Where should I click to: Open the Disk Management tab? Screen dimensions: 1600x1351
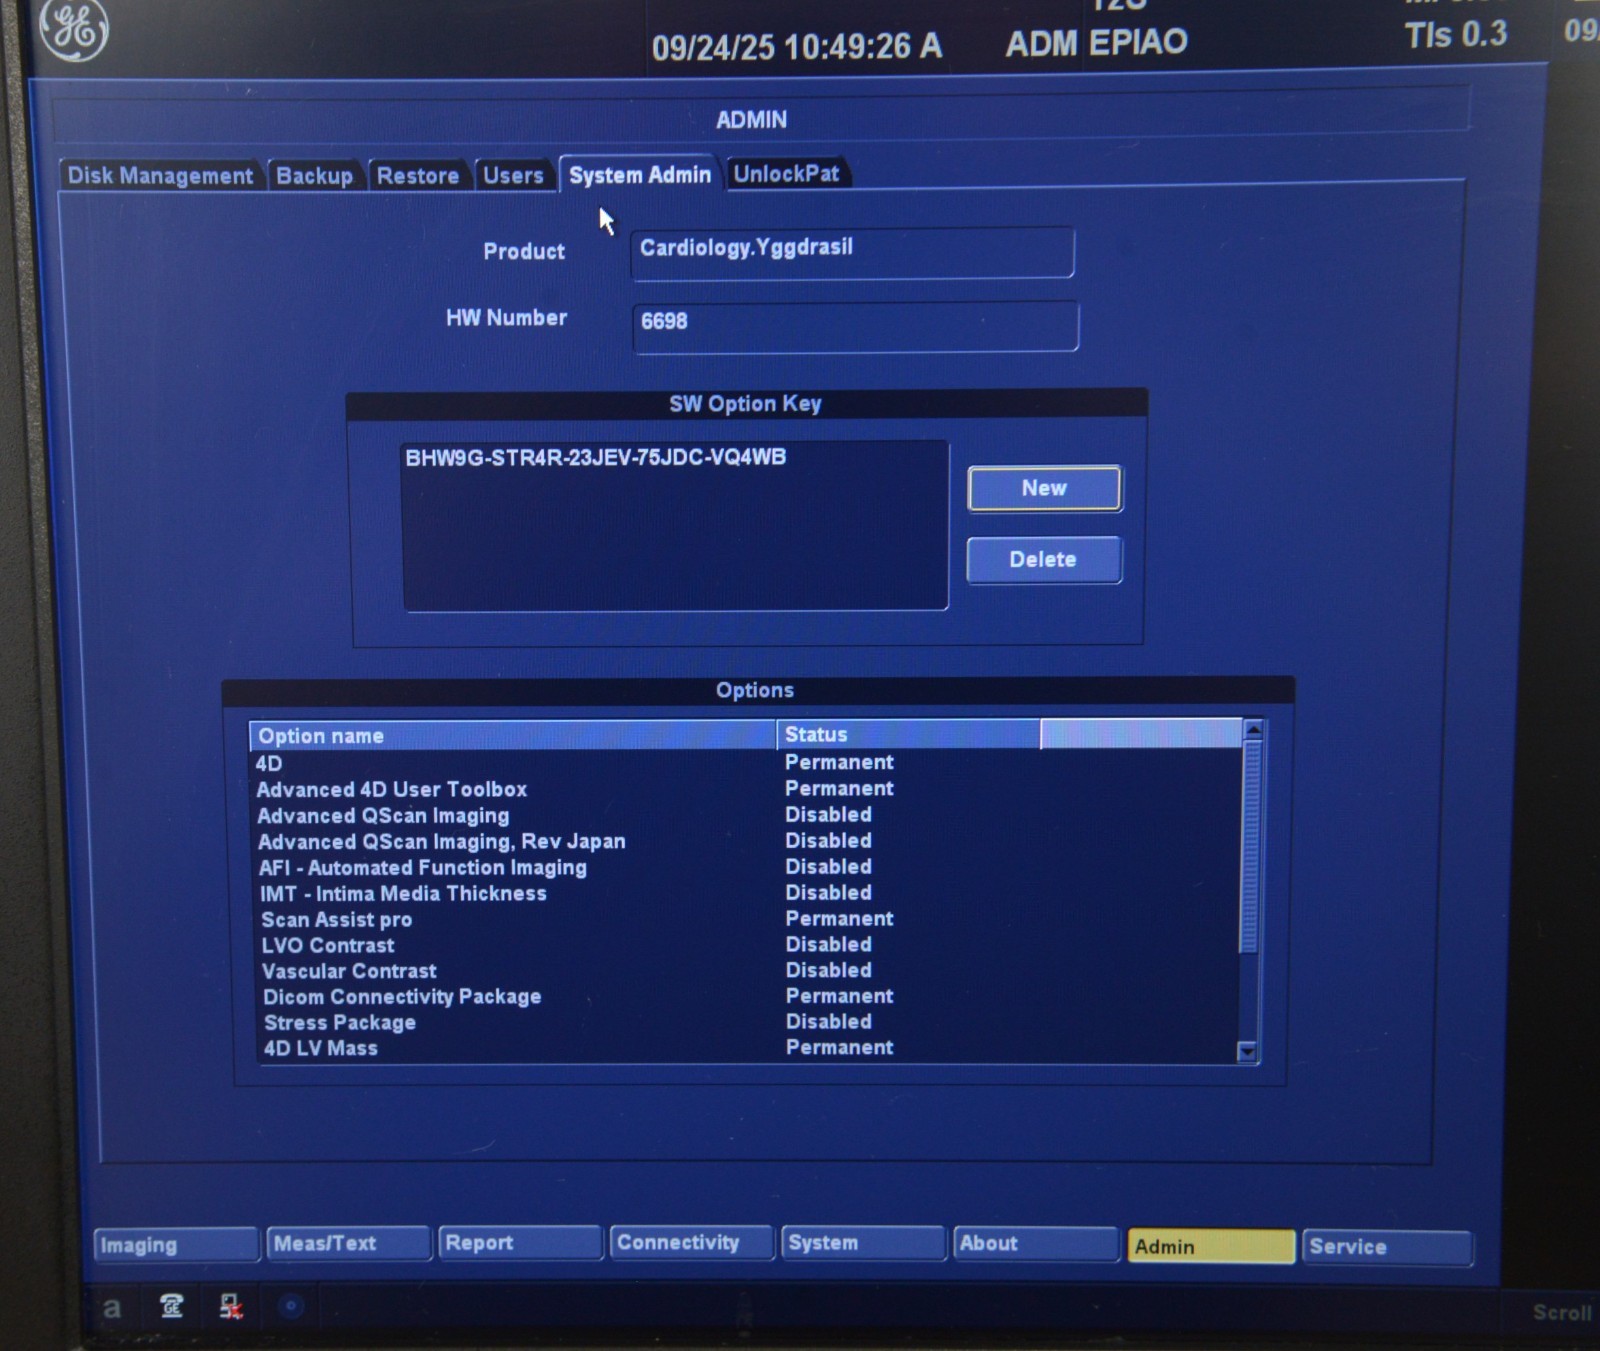[160, 176]
